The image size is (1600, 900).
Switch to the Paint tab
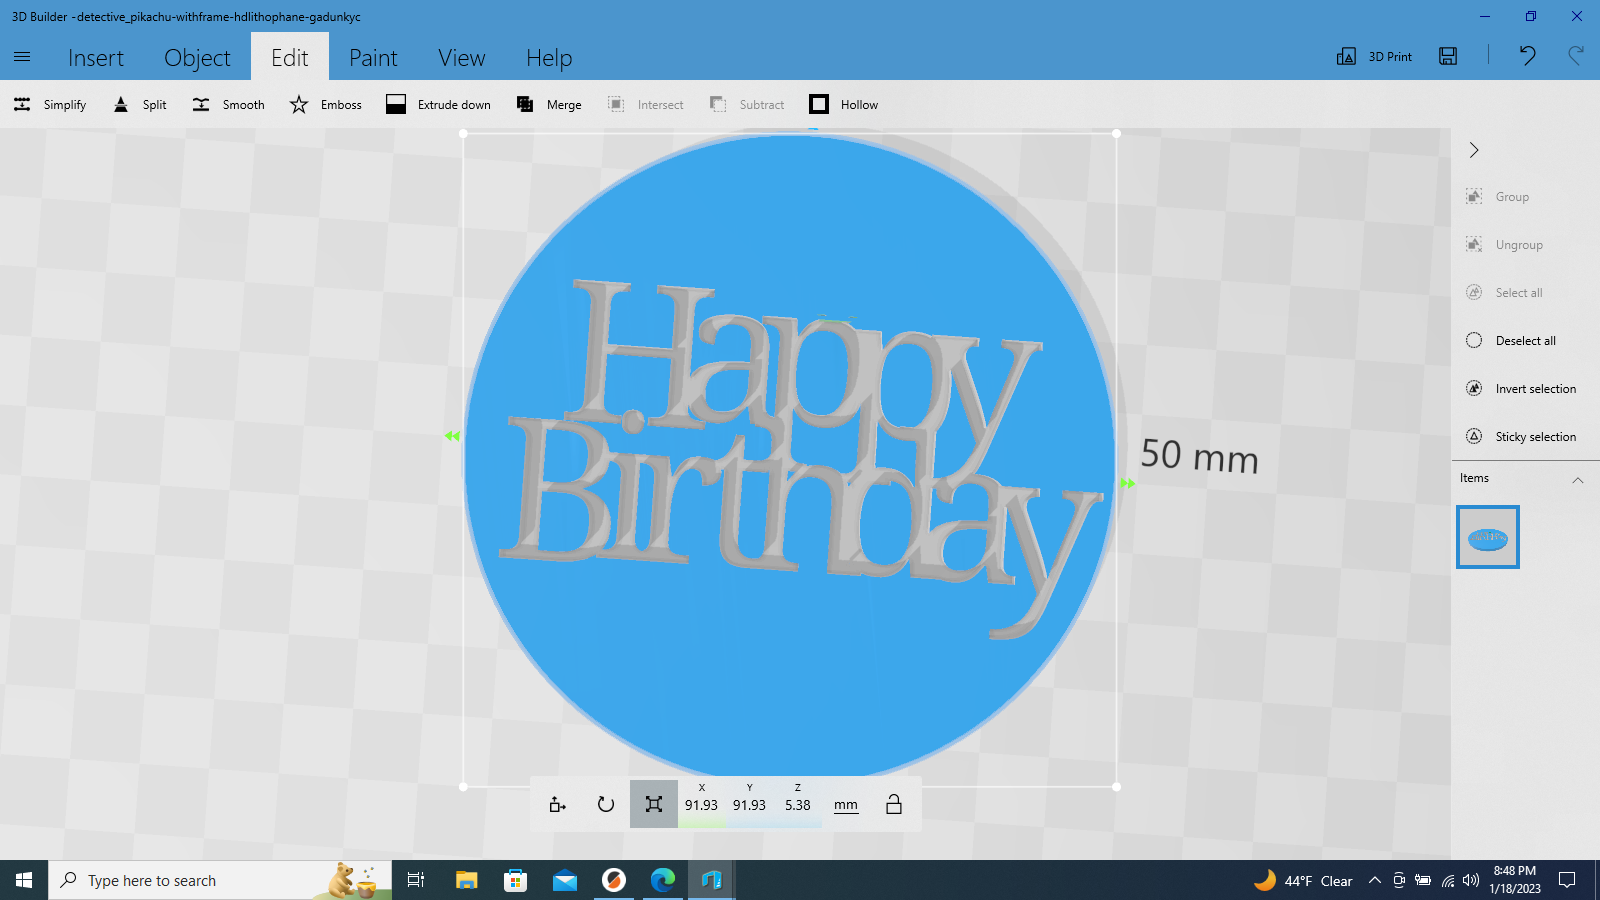click(373, 58)
